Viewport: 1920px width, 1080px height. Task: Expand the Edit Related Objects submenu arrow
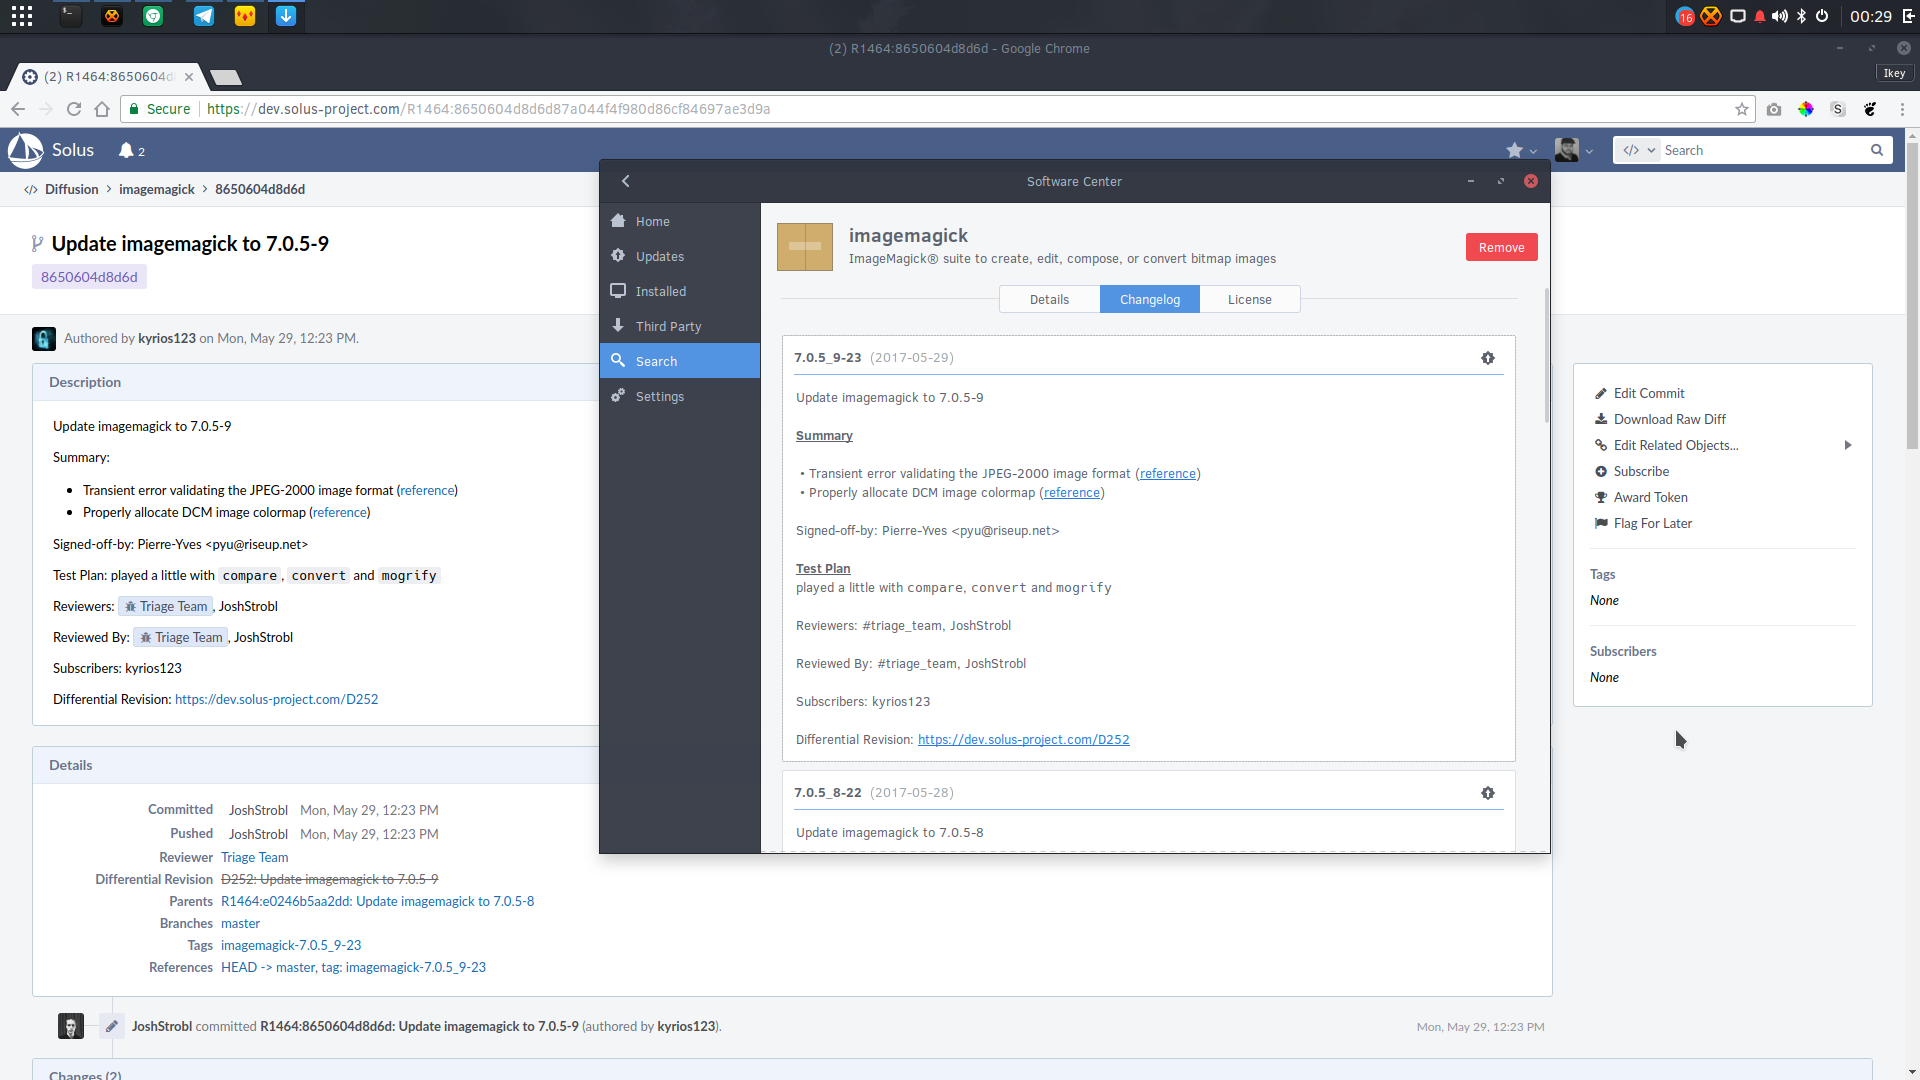tap(1848, 445)
